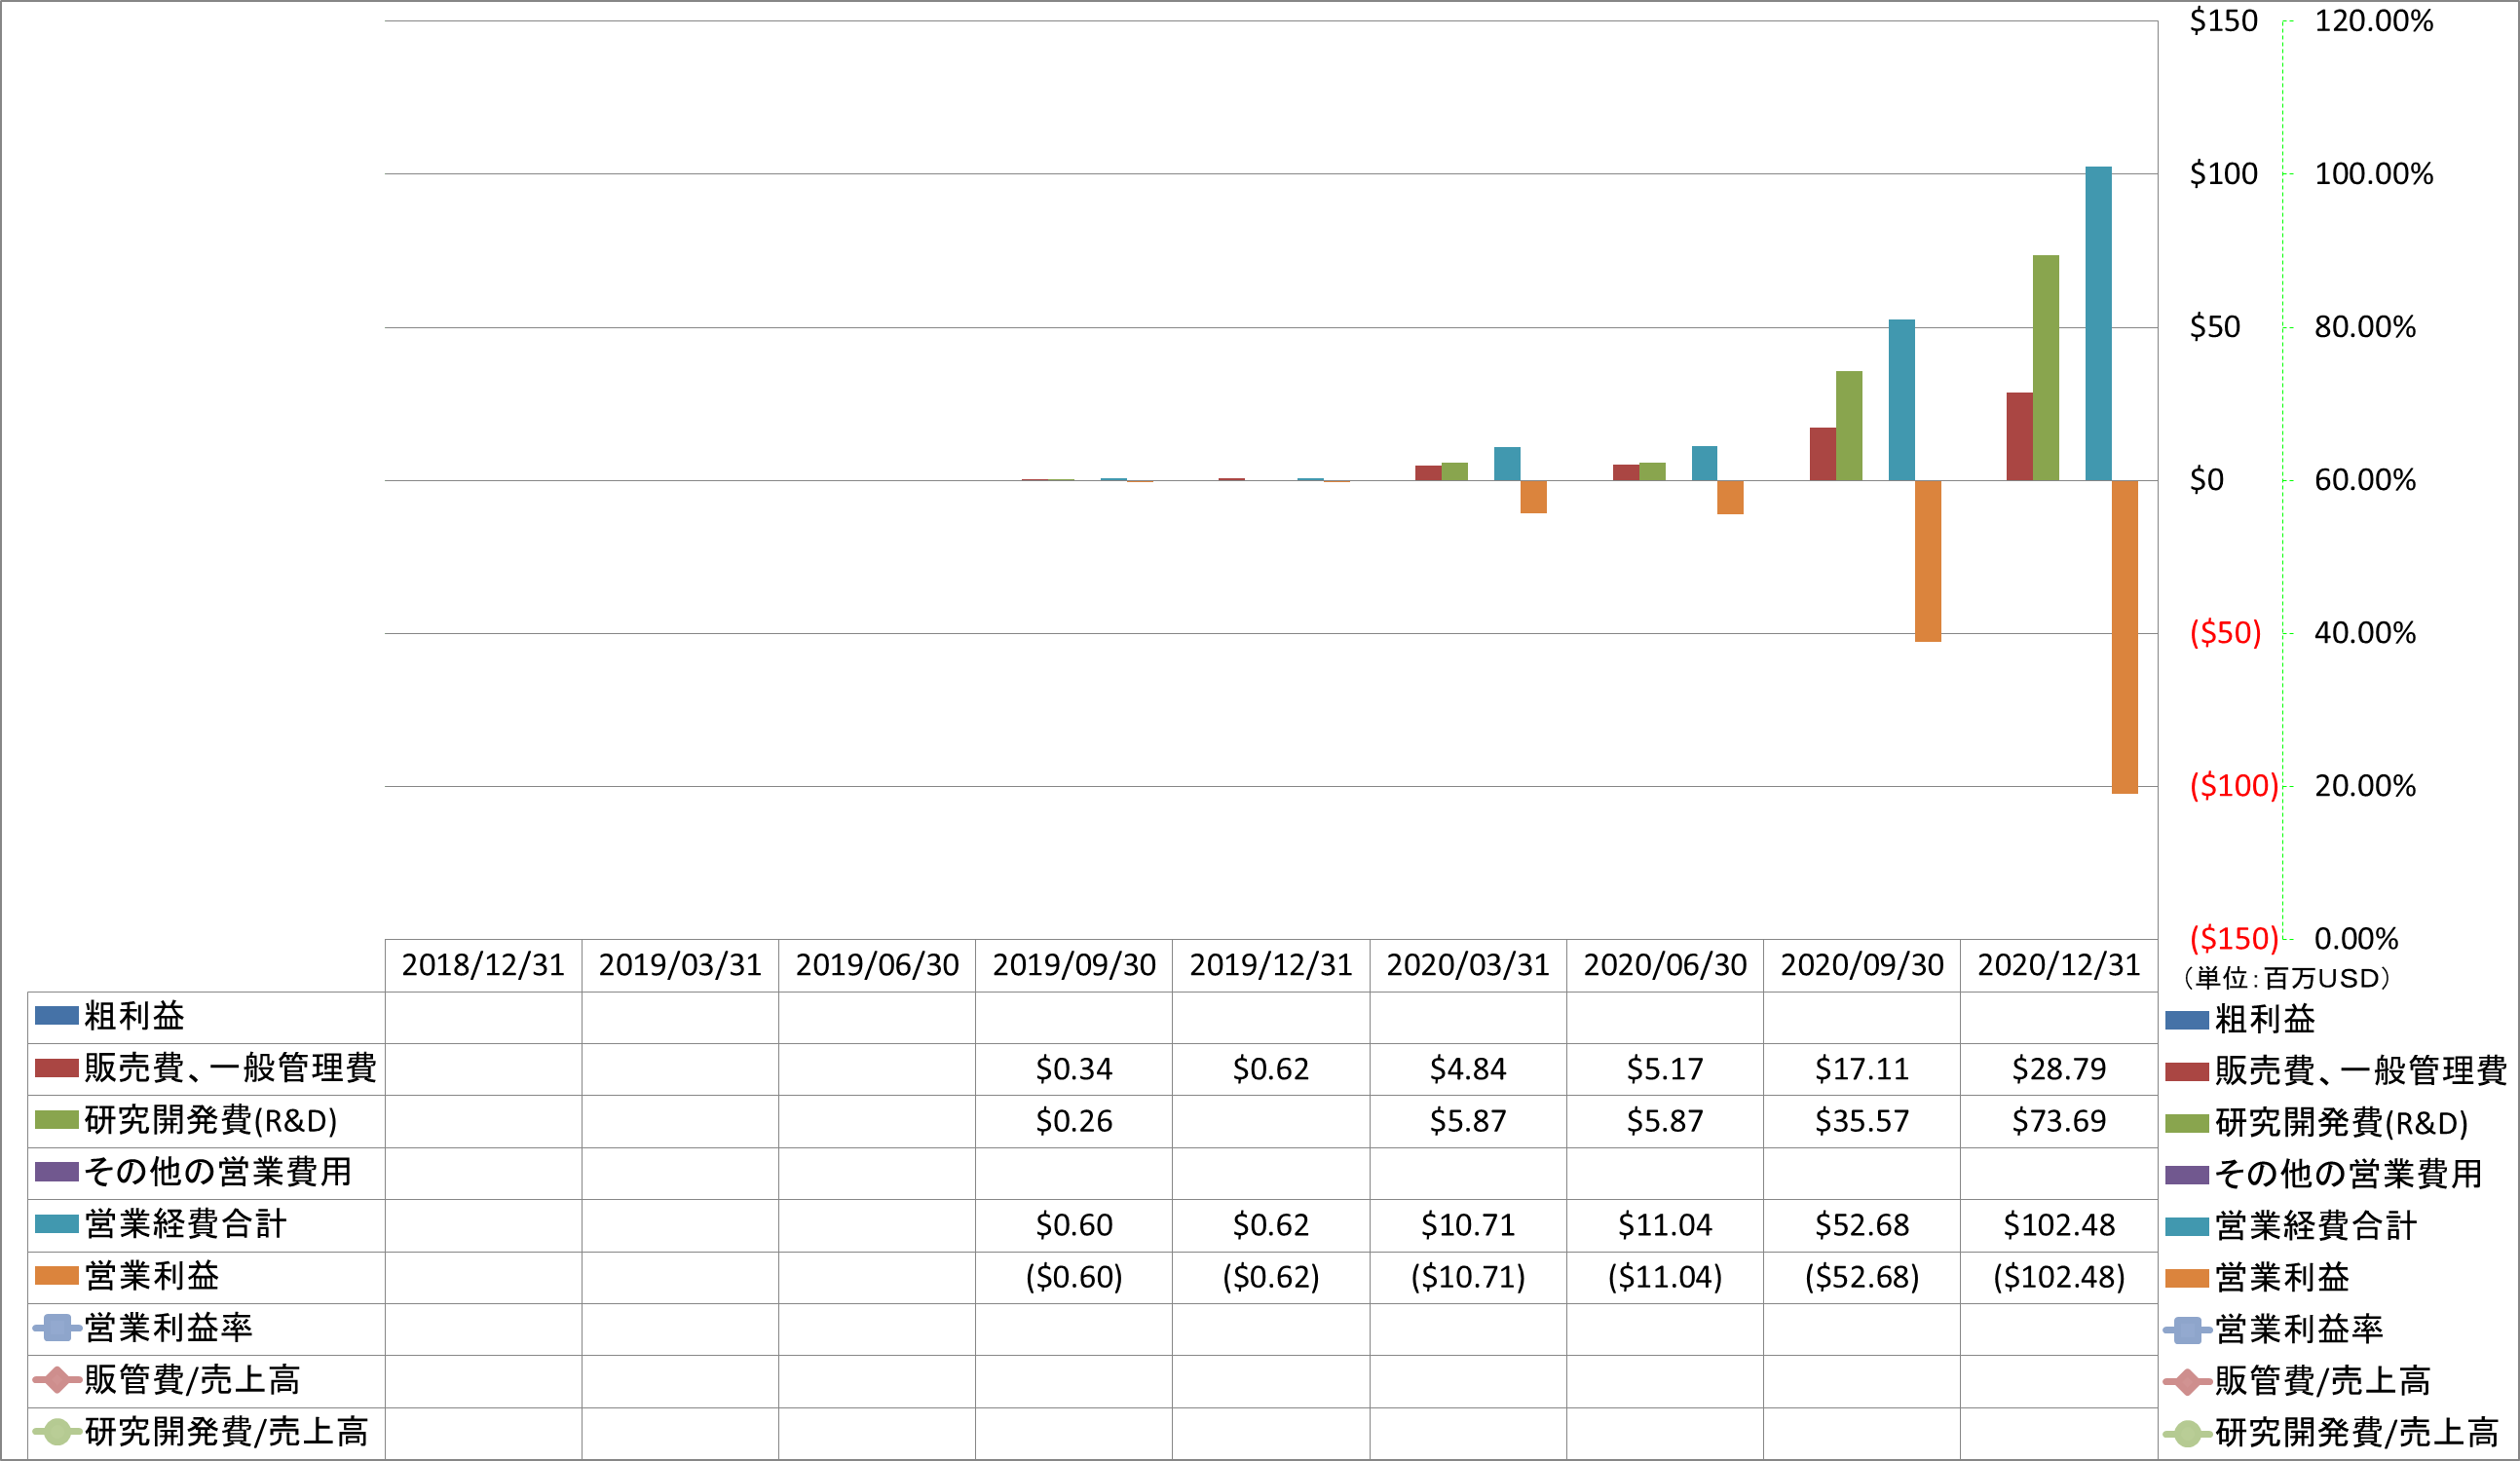Click the 2020/09/30 column header

[1862, 965]
